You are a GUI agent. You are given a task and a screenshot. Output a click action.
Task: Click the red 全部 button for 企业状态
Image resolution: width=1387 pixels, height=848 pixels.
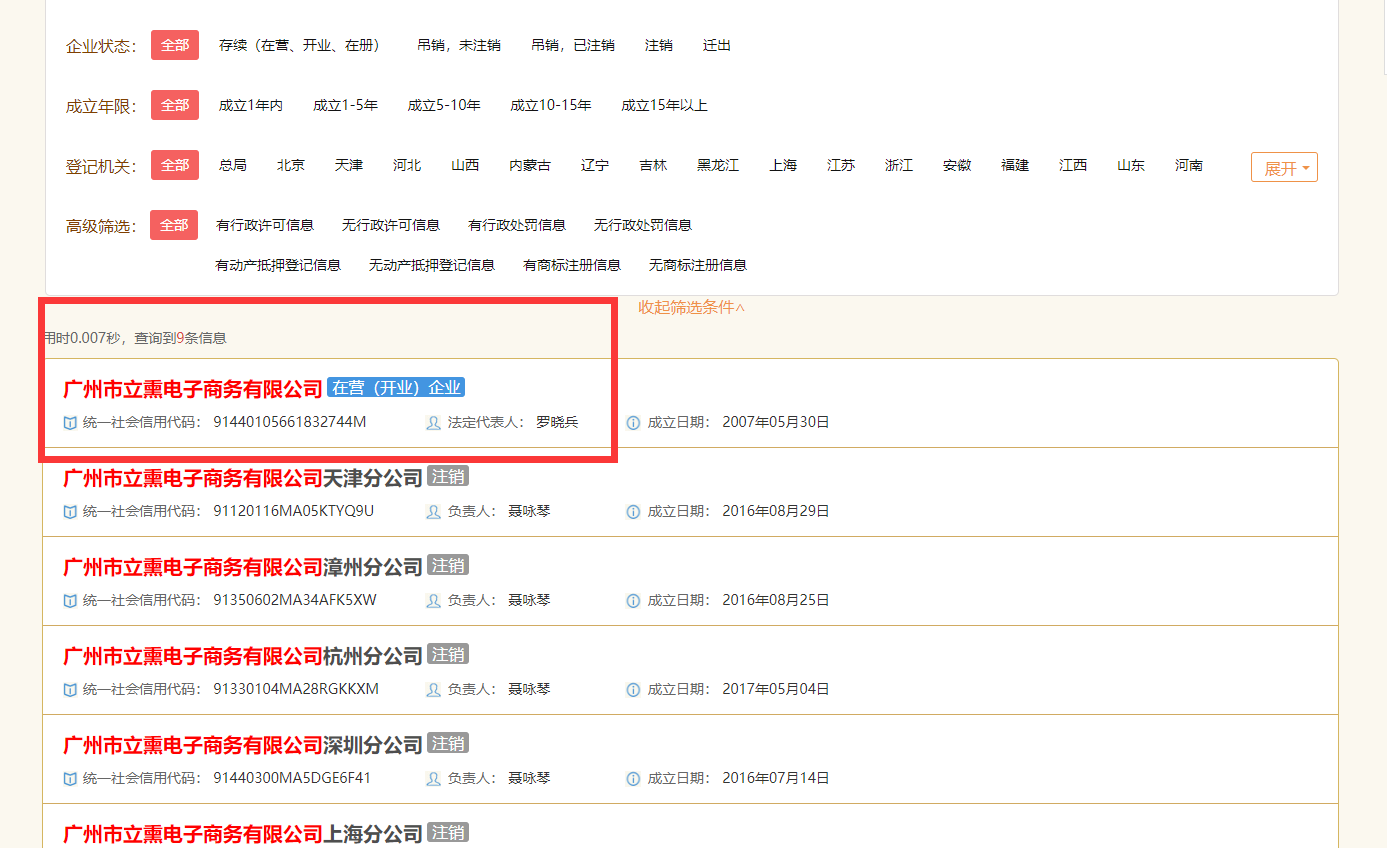174,44
